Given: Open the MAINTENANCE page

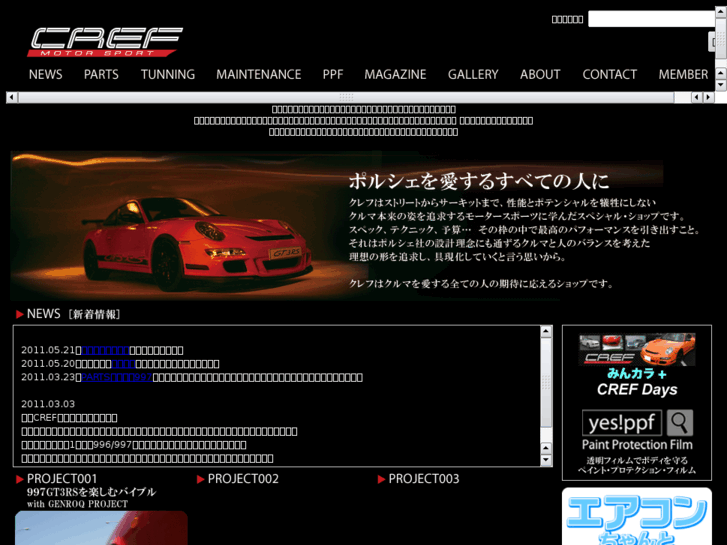Looking at the screenshot, I should (x=259, y=74).
